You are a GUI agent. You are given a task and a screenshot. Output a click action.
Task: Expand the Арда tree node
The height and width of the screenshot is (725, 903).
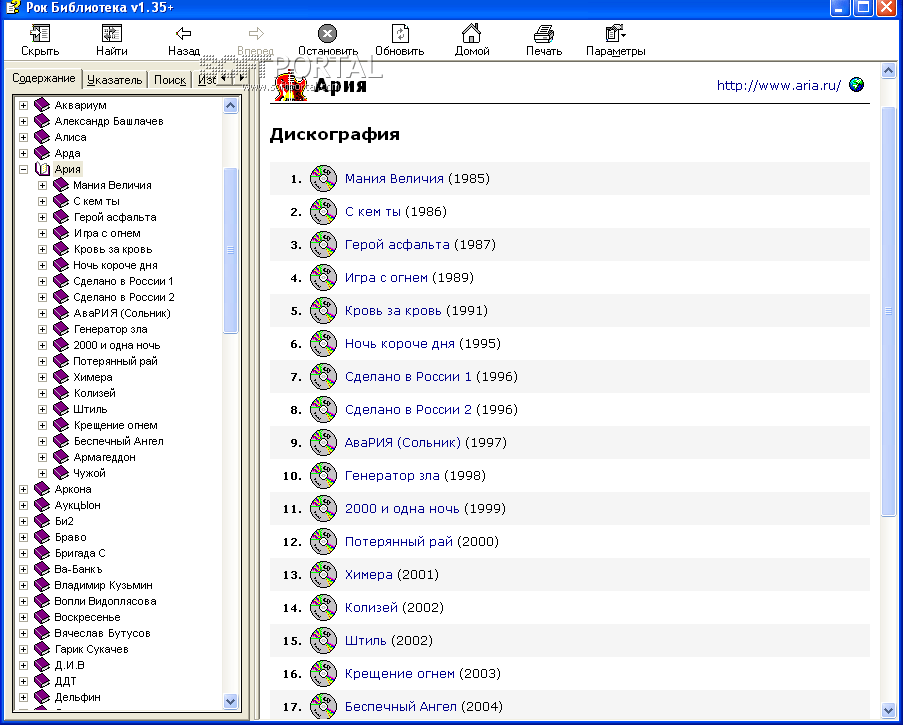(x=24, y=153)
